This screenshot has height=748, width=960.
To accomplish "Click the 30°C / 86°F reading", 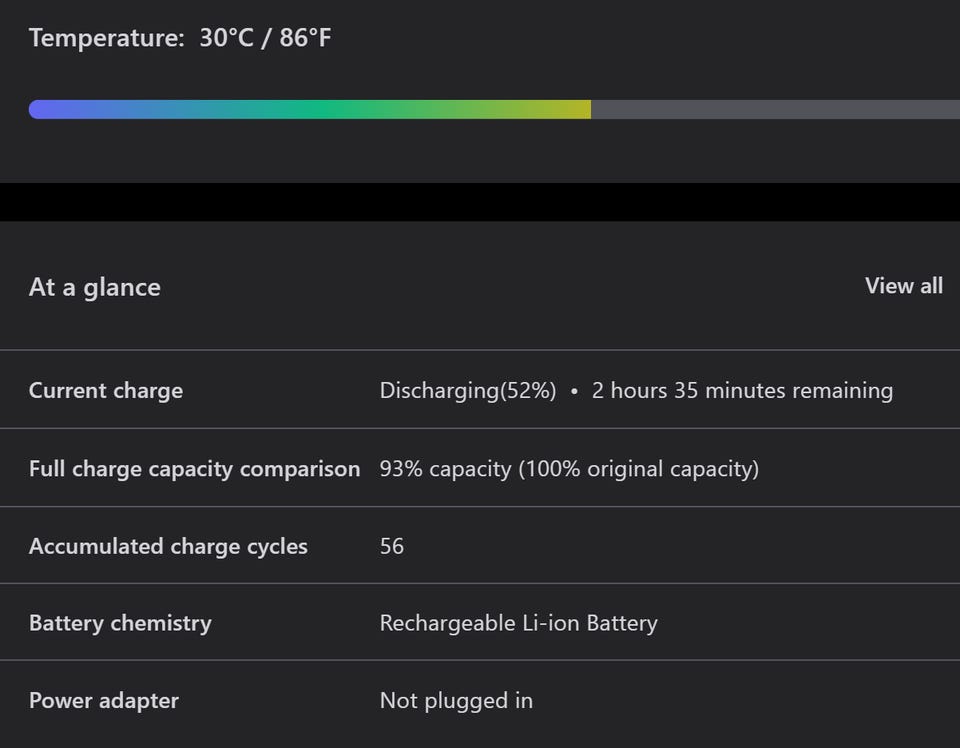I will pyautogui.click(x=265, y=38).
